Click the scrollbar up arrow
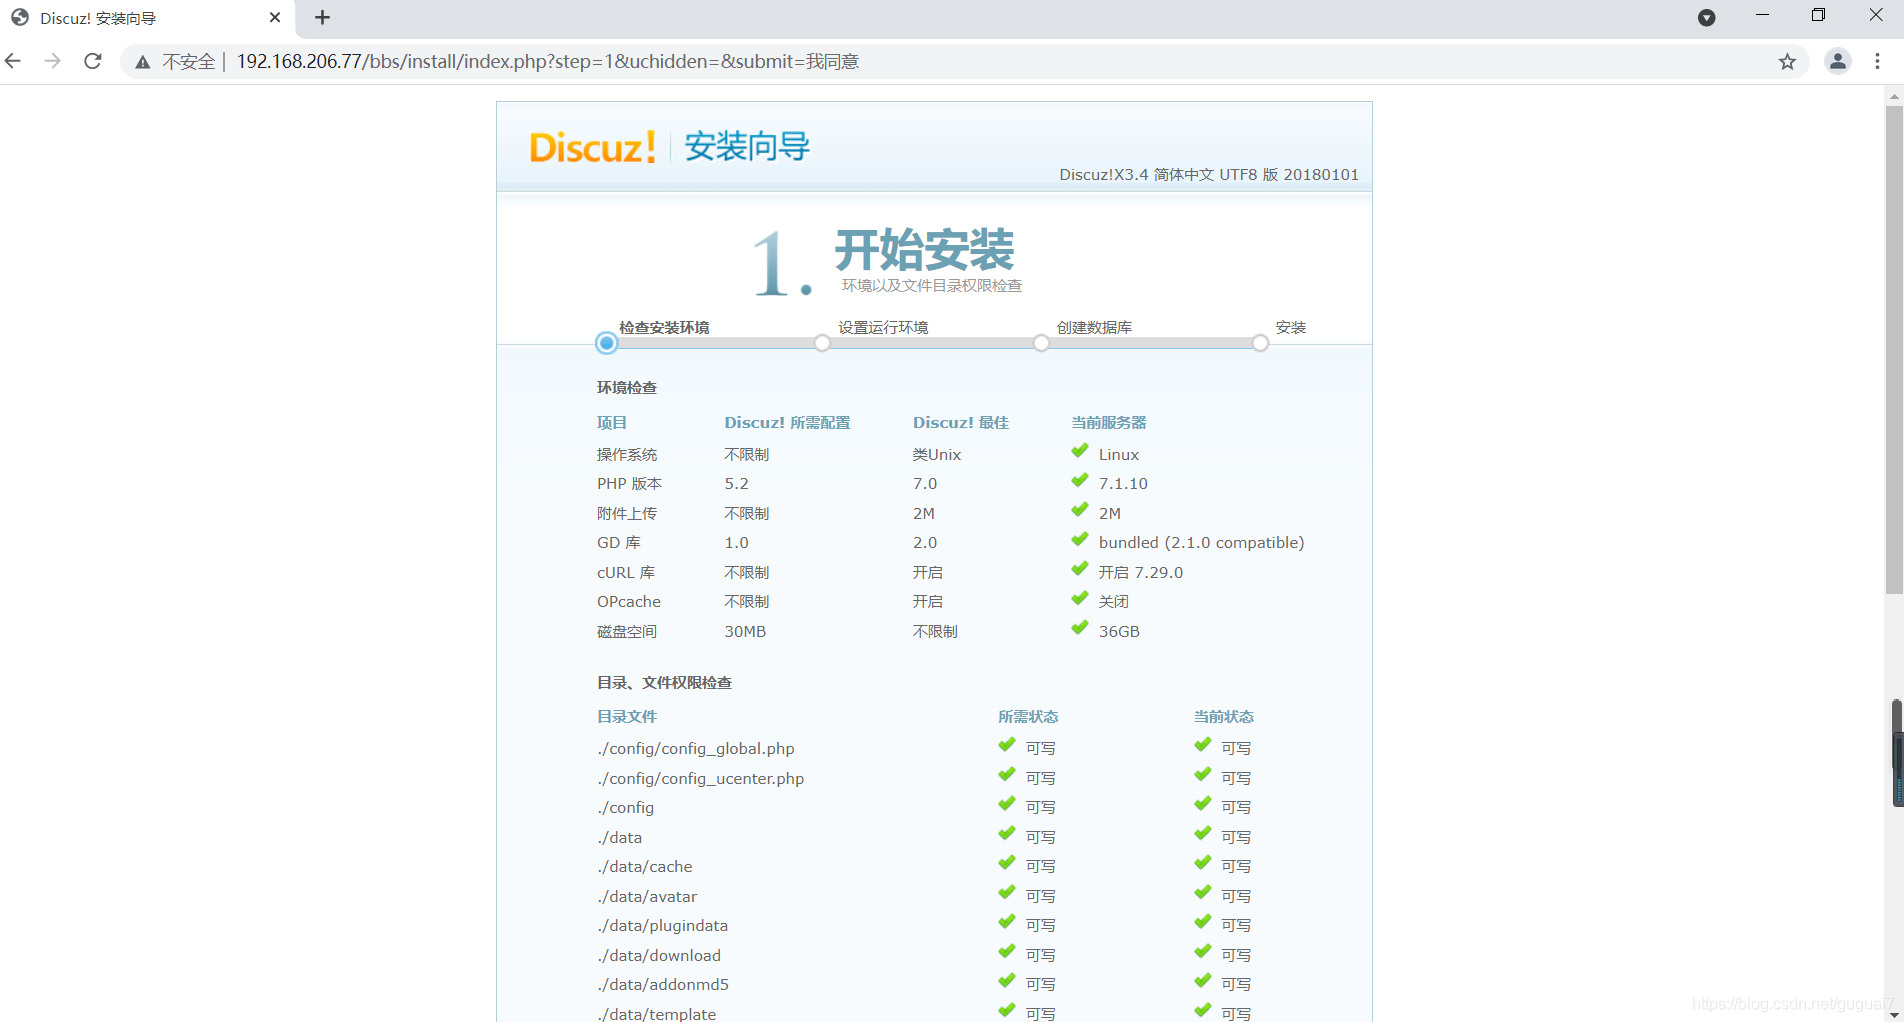1904x1022 pixels. coord(1894,96)
